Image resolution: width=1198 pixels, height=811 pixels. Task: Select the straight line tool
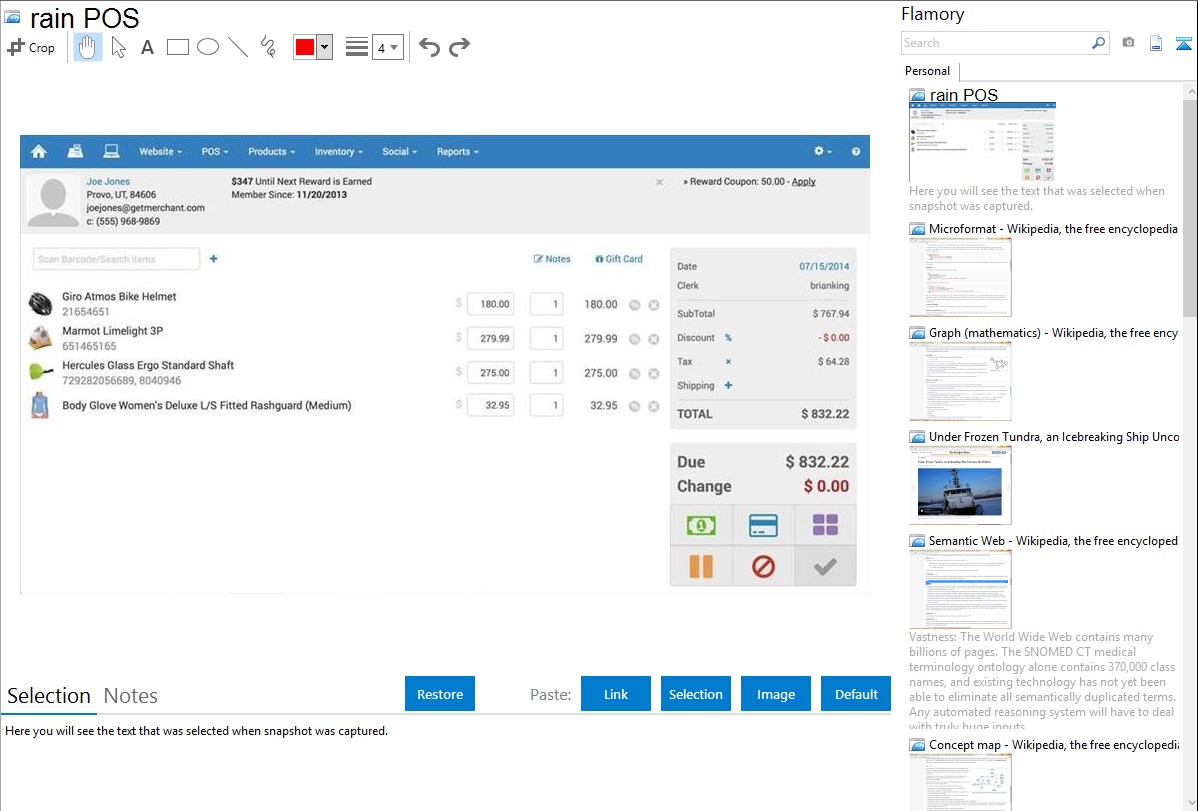coord(238,47)
